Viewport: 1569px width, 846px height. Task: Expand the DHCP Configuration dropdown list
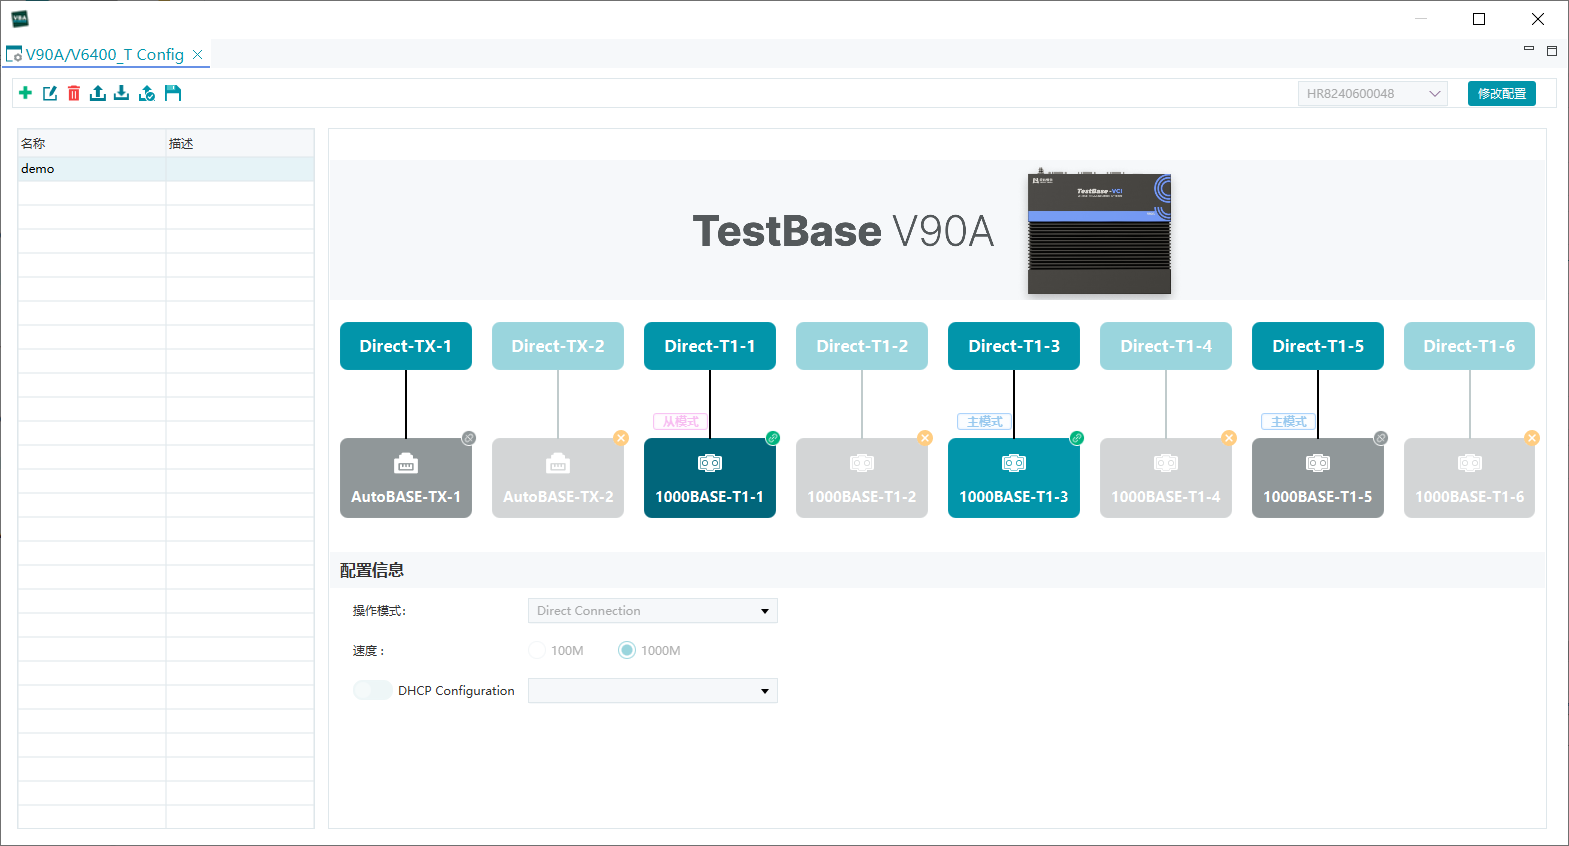[653, 691]
